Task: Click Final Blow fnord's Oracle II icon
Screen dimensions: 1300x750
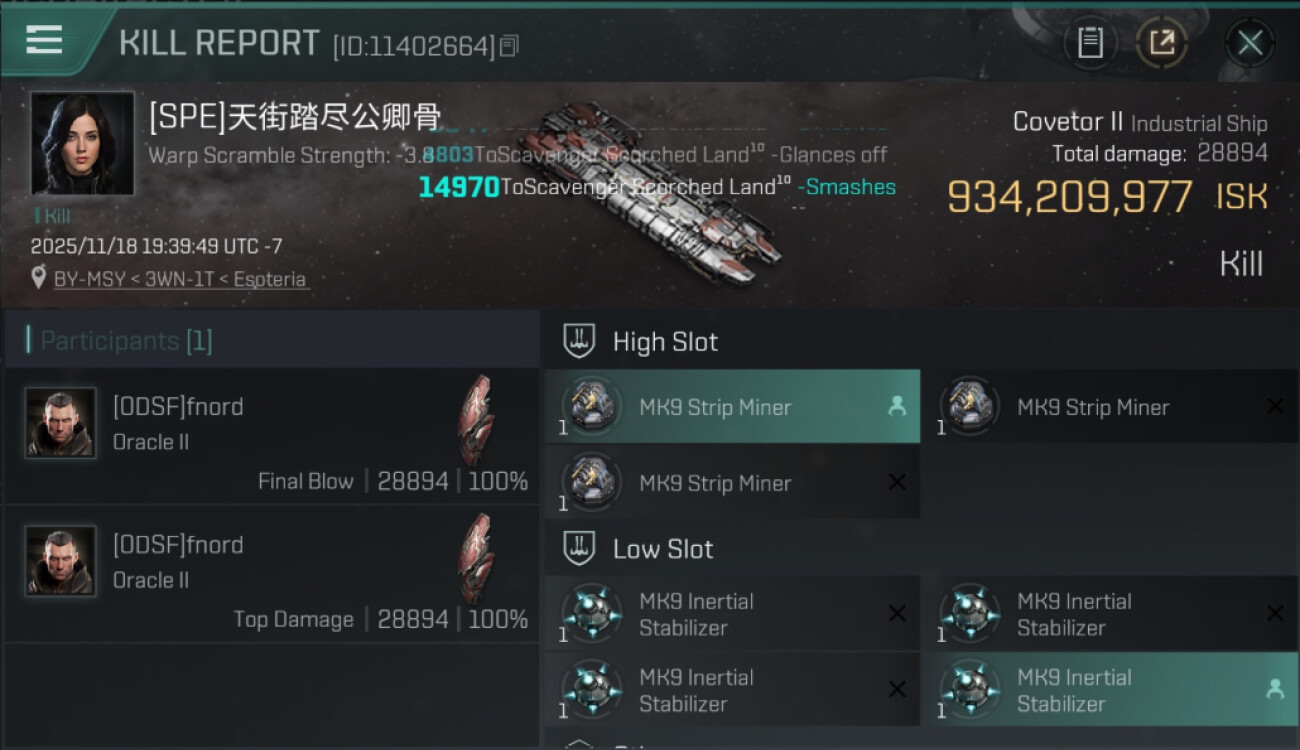Action: pyautogui.click(x=476, y=420)
